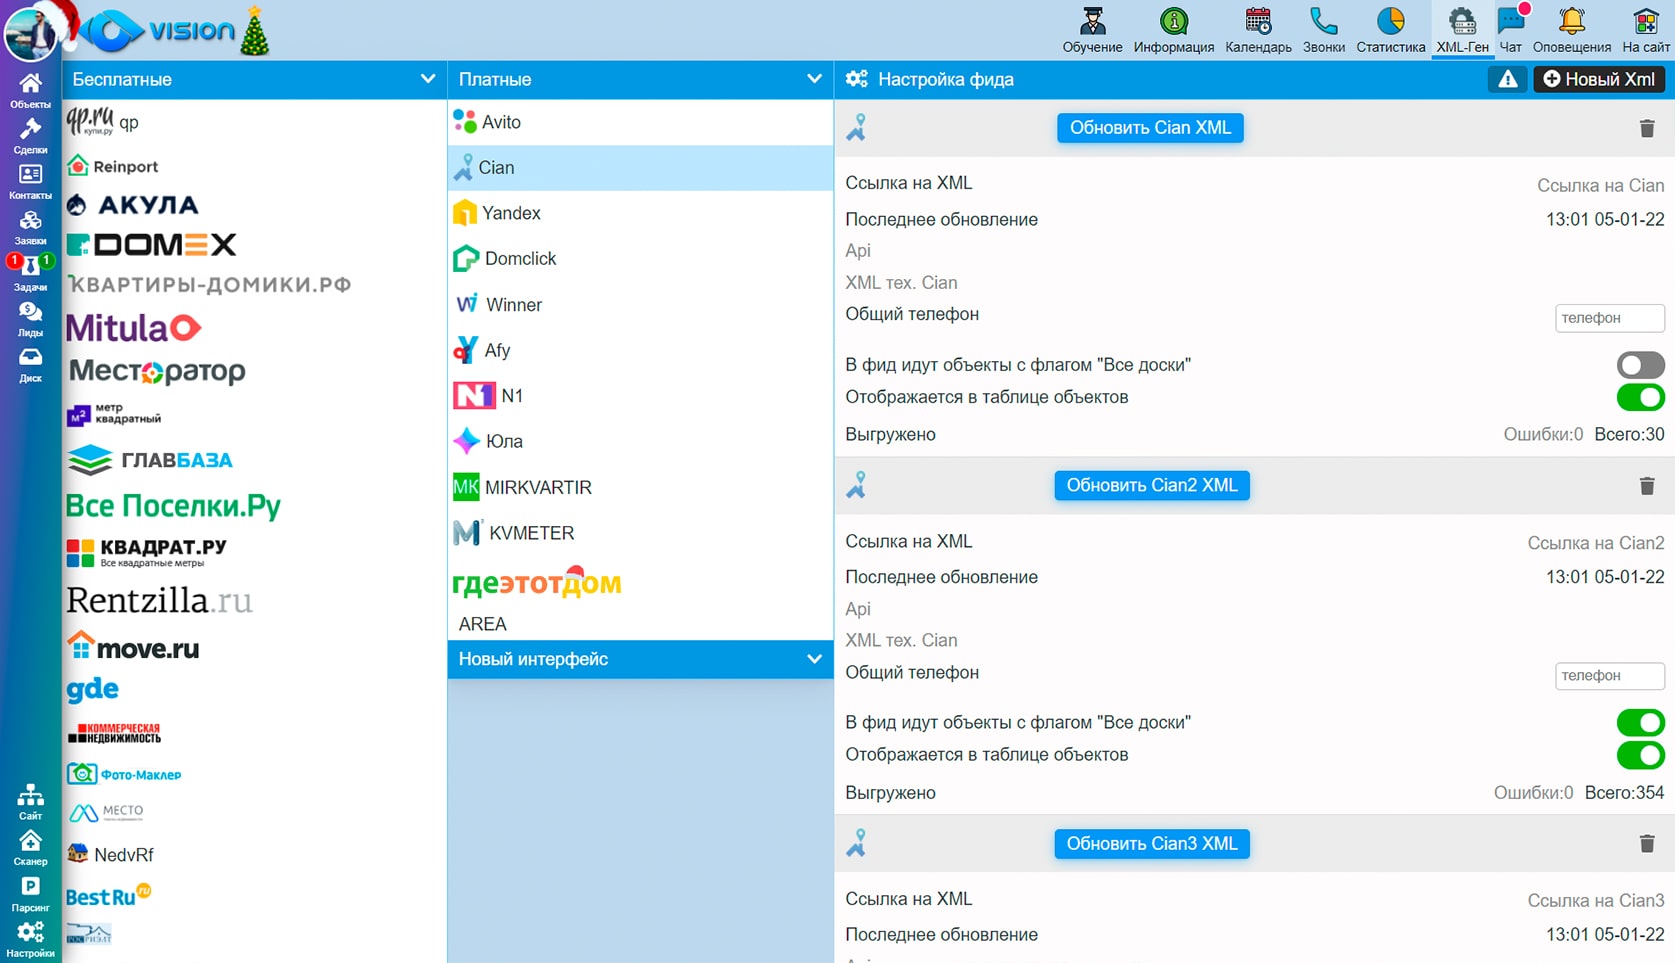Delete the Cian2 feed with trash icon

[1646, 486]
